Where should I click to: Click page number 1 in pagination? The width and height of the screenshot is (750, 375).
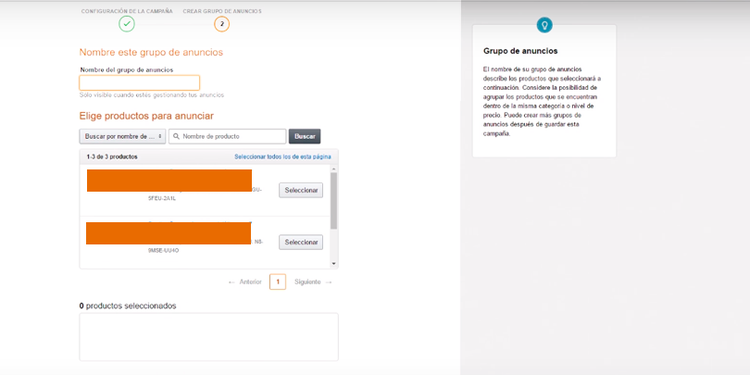277,282
